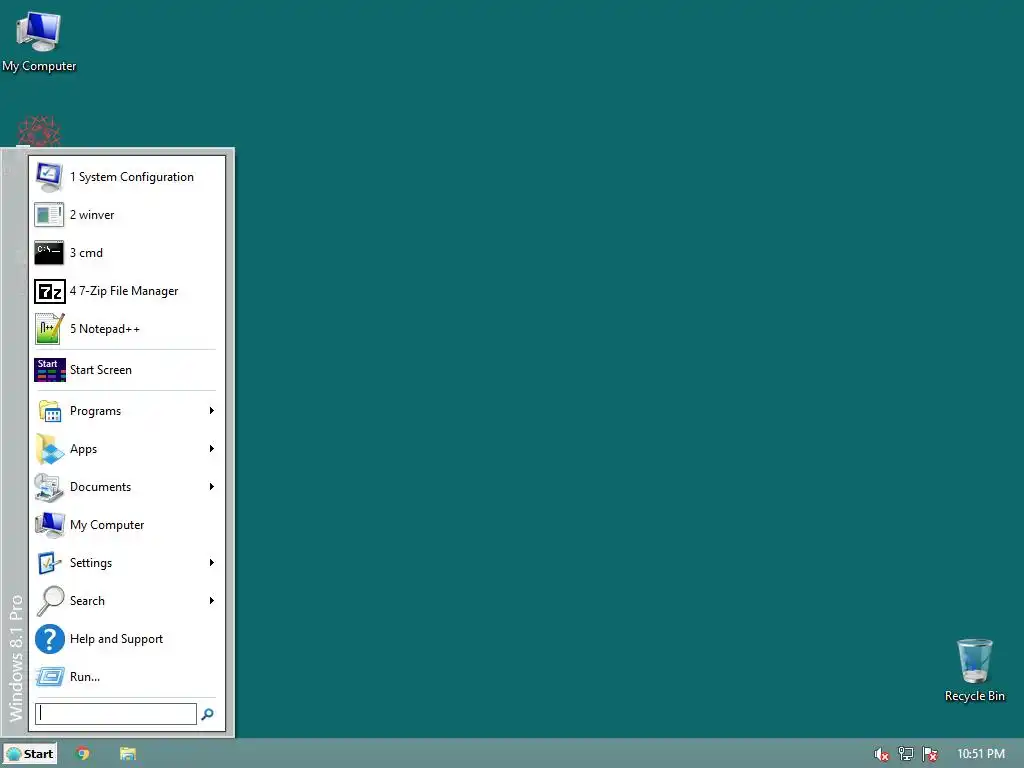This screenshot has height=768, width=1024.
Task: Open the My Computer desktop icon
Action: 39,31
